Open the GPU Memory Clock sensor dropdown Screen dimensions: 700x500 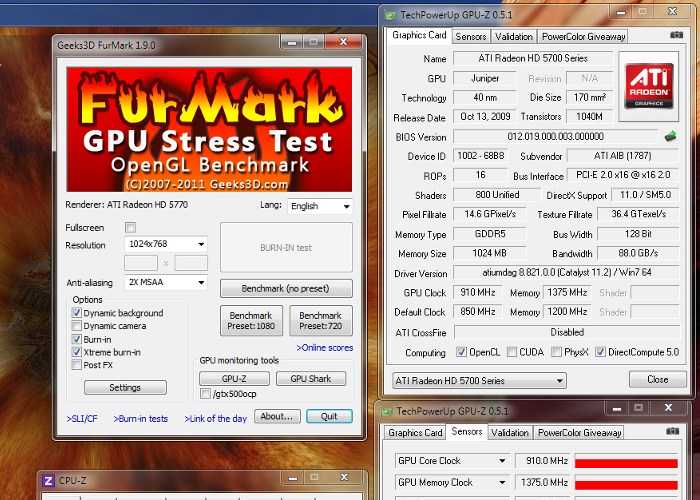coord(452,482)
